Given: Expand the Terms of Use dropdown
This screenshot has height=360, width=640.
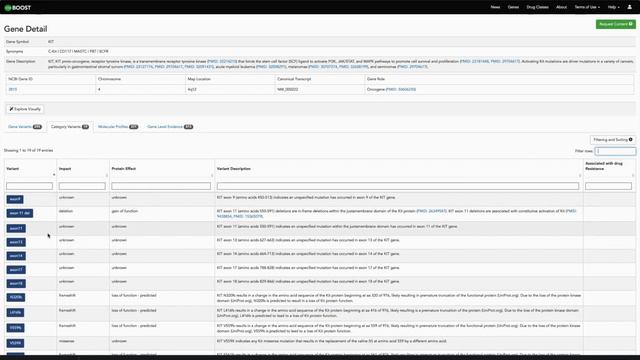Looking at the screenshot, I should click(587, 7).
